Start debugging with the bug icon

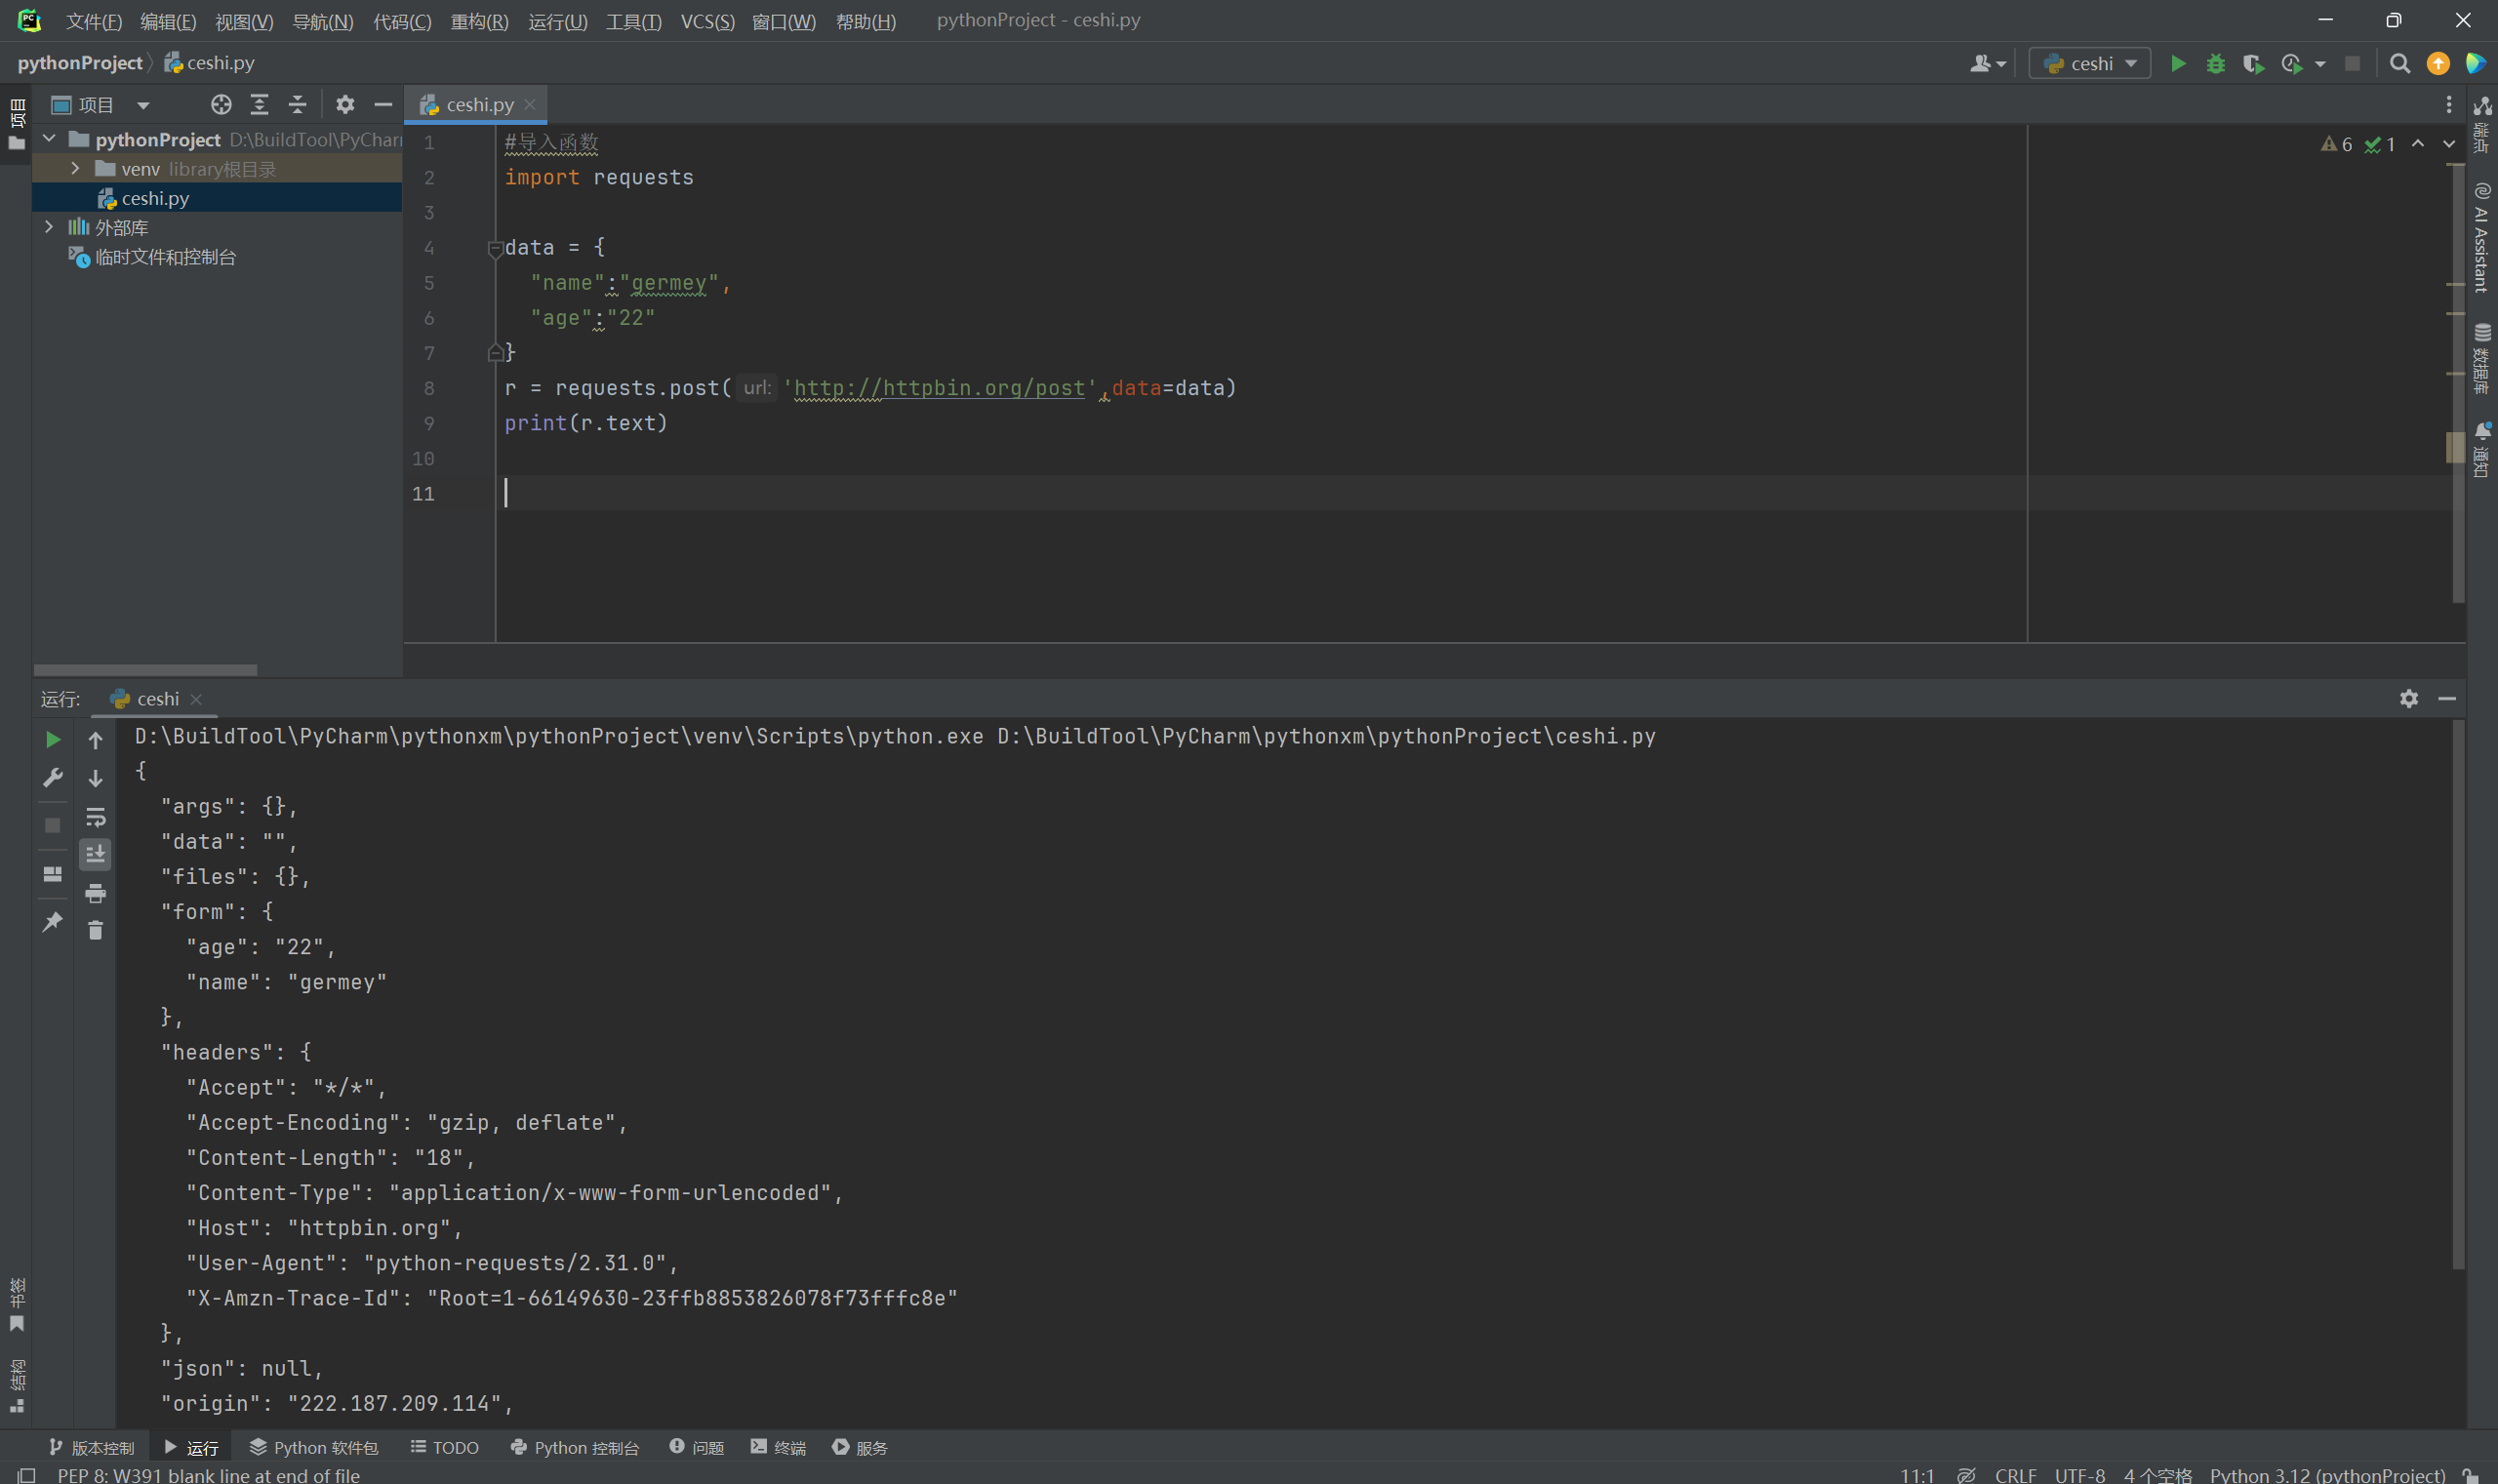(2215, 64)
